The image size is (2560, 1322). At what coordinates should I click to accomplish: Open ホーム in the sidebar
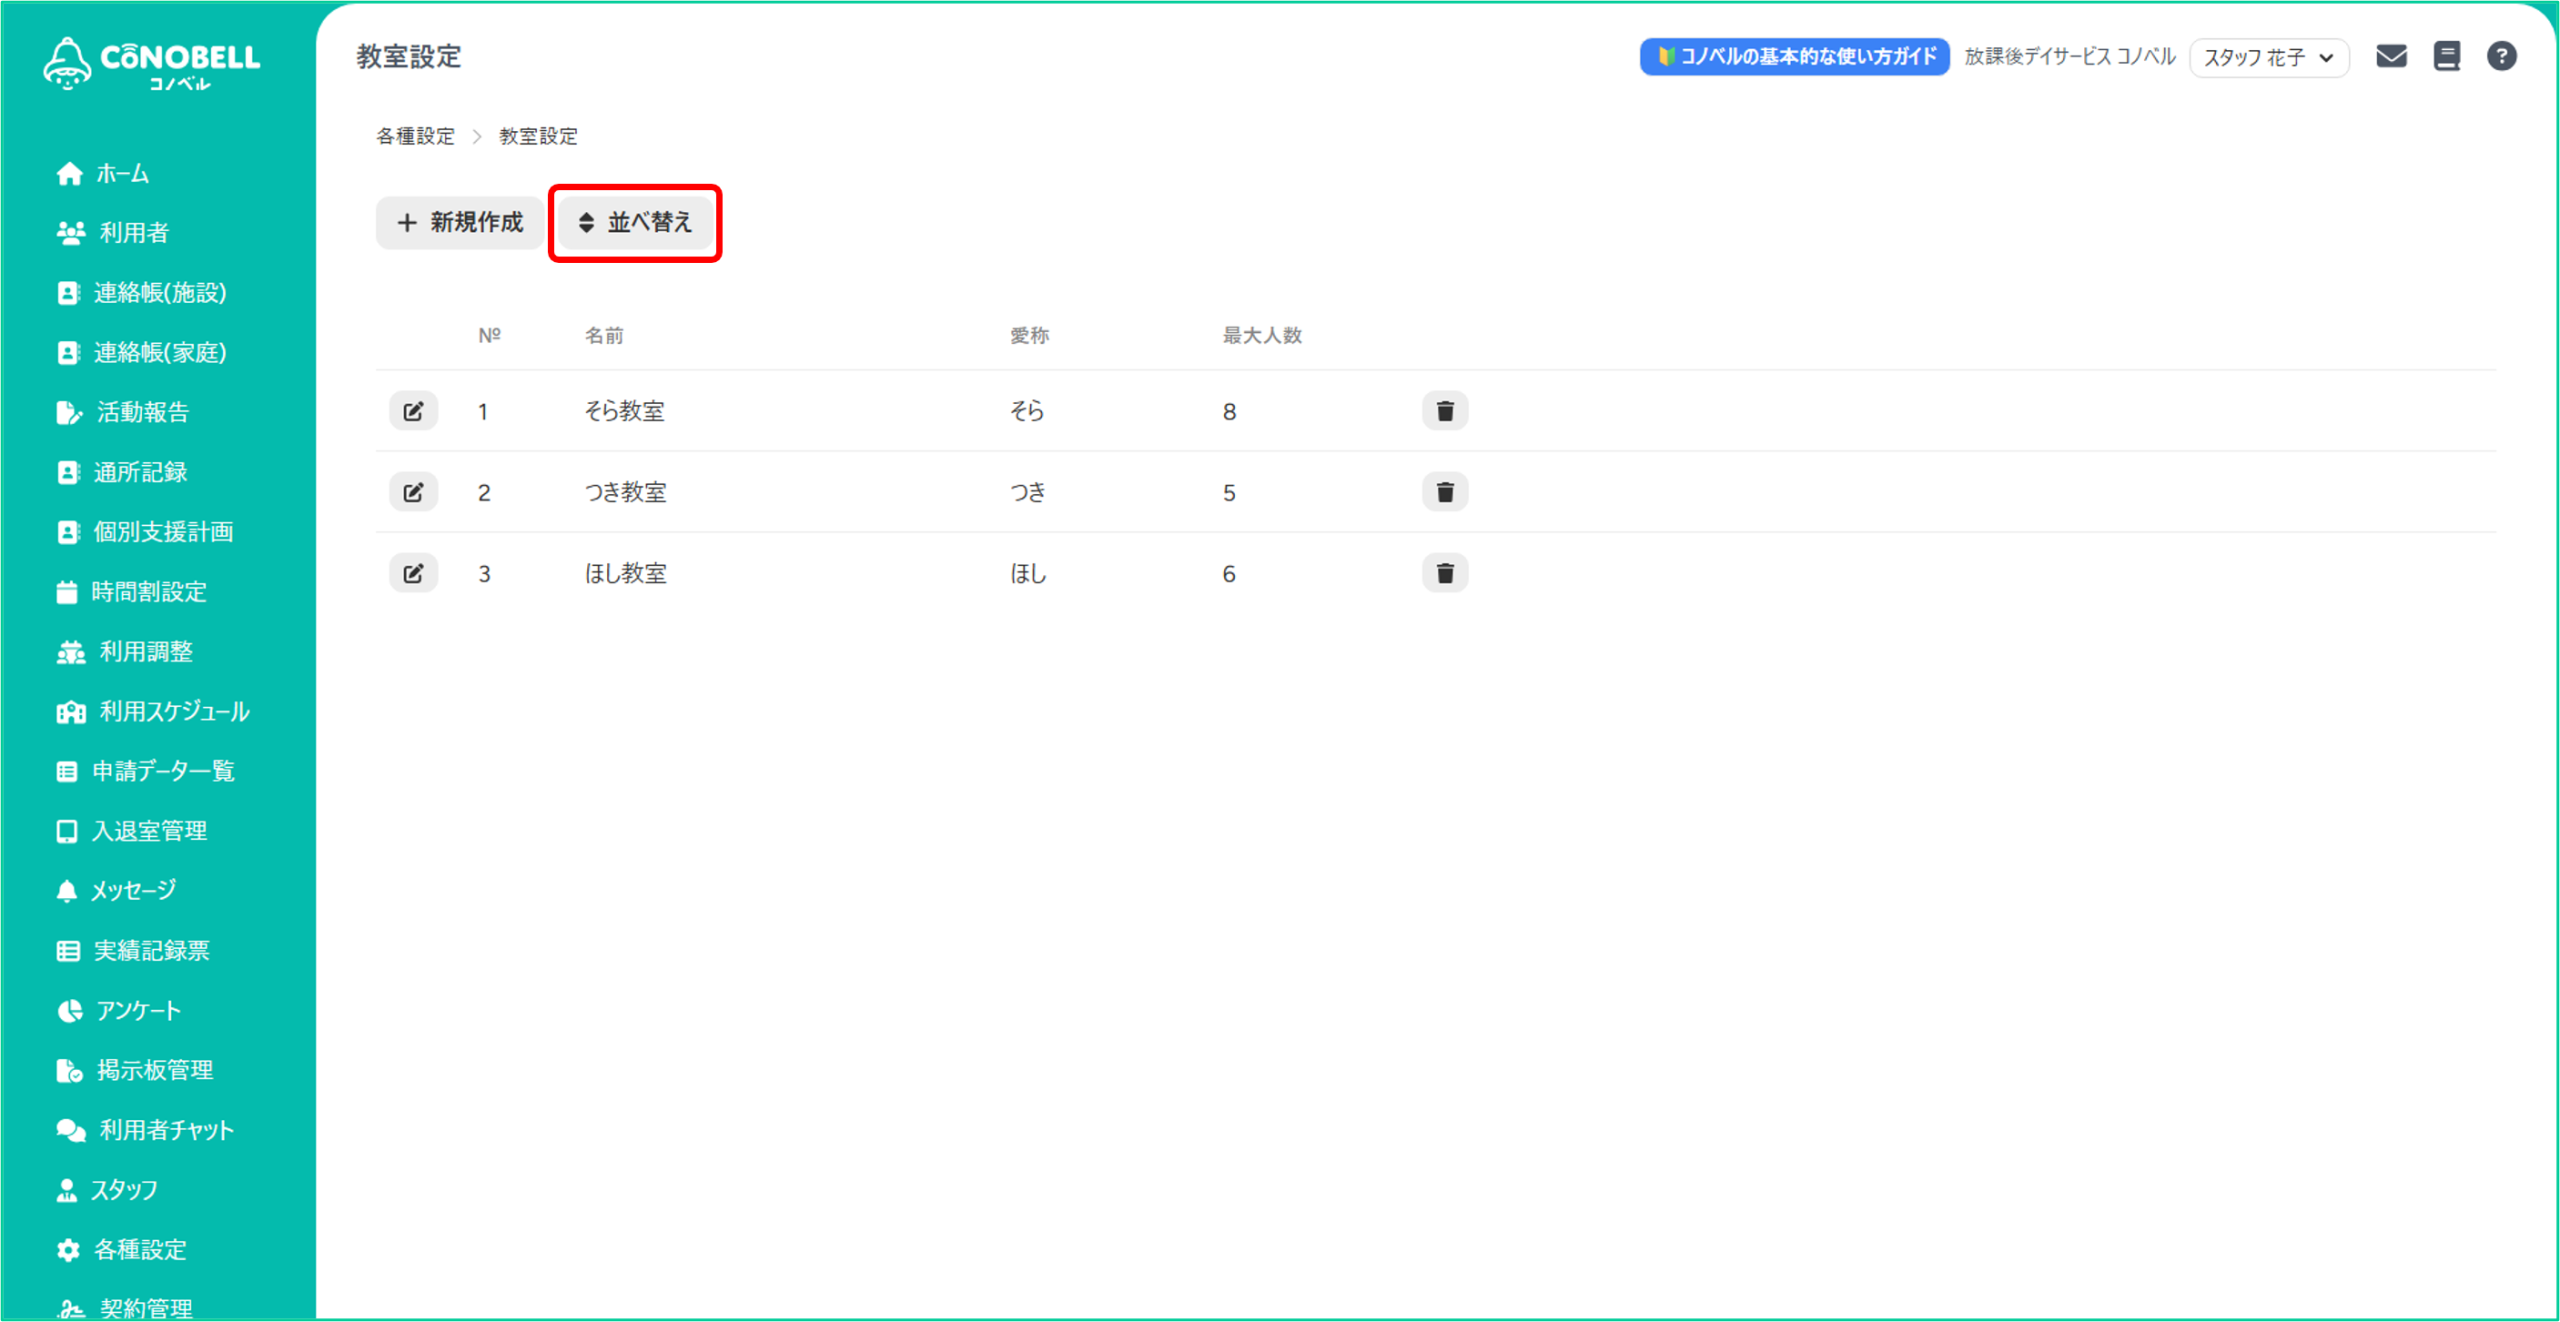(x=122, y=174)
